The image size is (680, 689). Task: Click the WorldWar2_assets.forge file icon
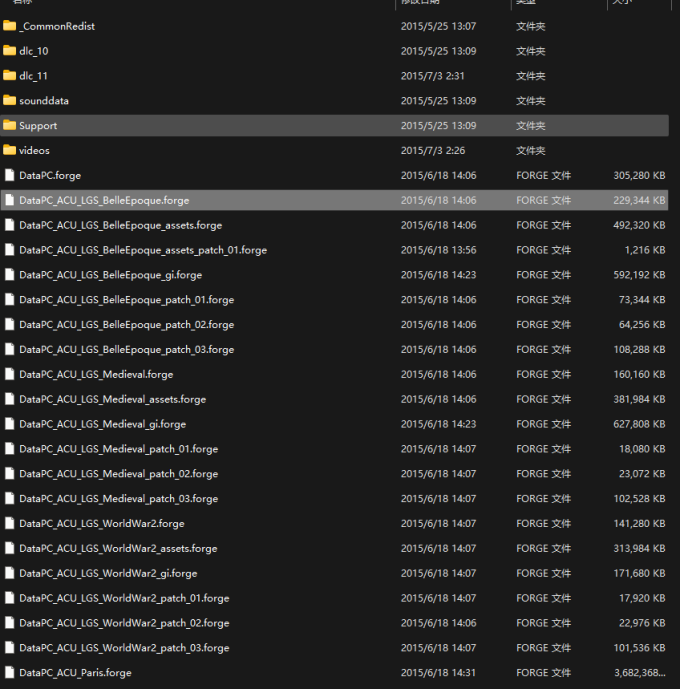(9, 548)
